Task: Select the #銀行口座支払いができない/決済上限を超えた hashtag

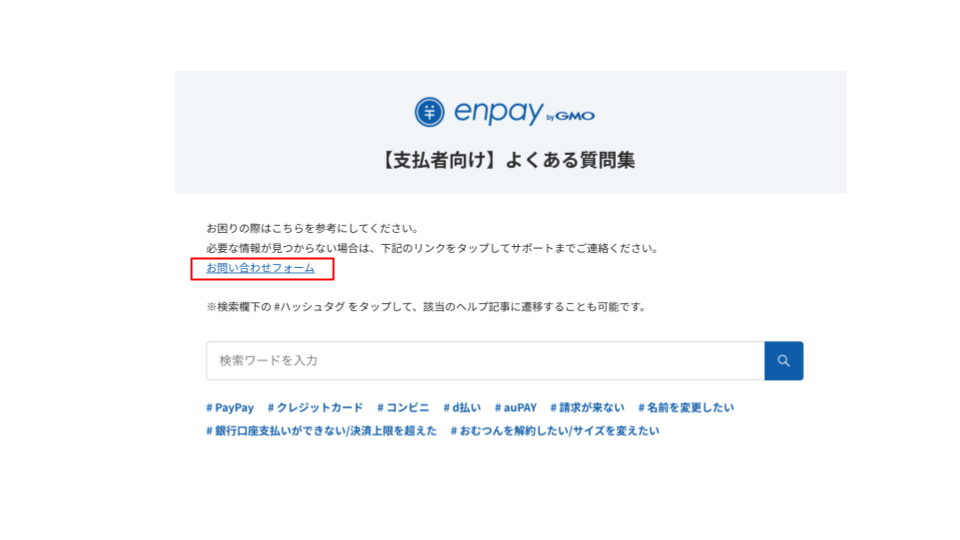Action: [321, 431]
